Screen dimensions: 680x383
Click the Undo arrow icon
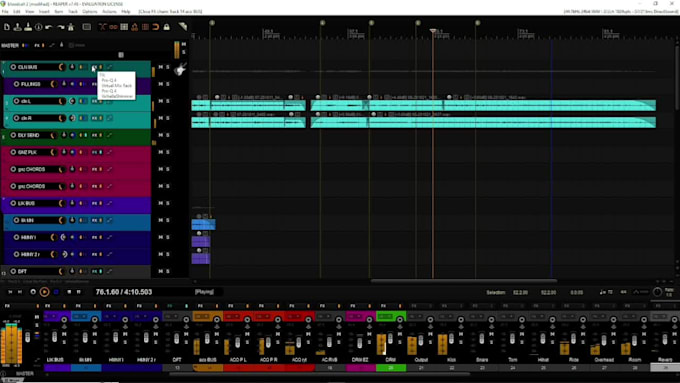coord(49,27)
